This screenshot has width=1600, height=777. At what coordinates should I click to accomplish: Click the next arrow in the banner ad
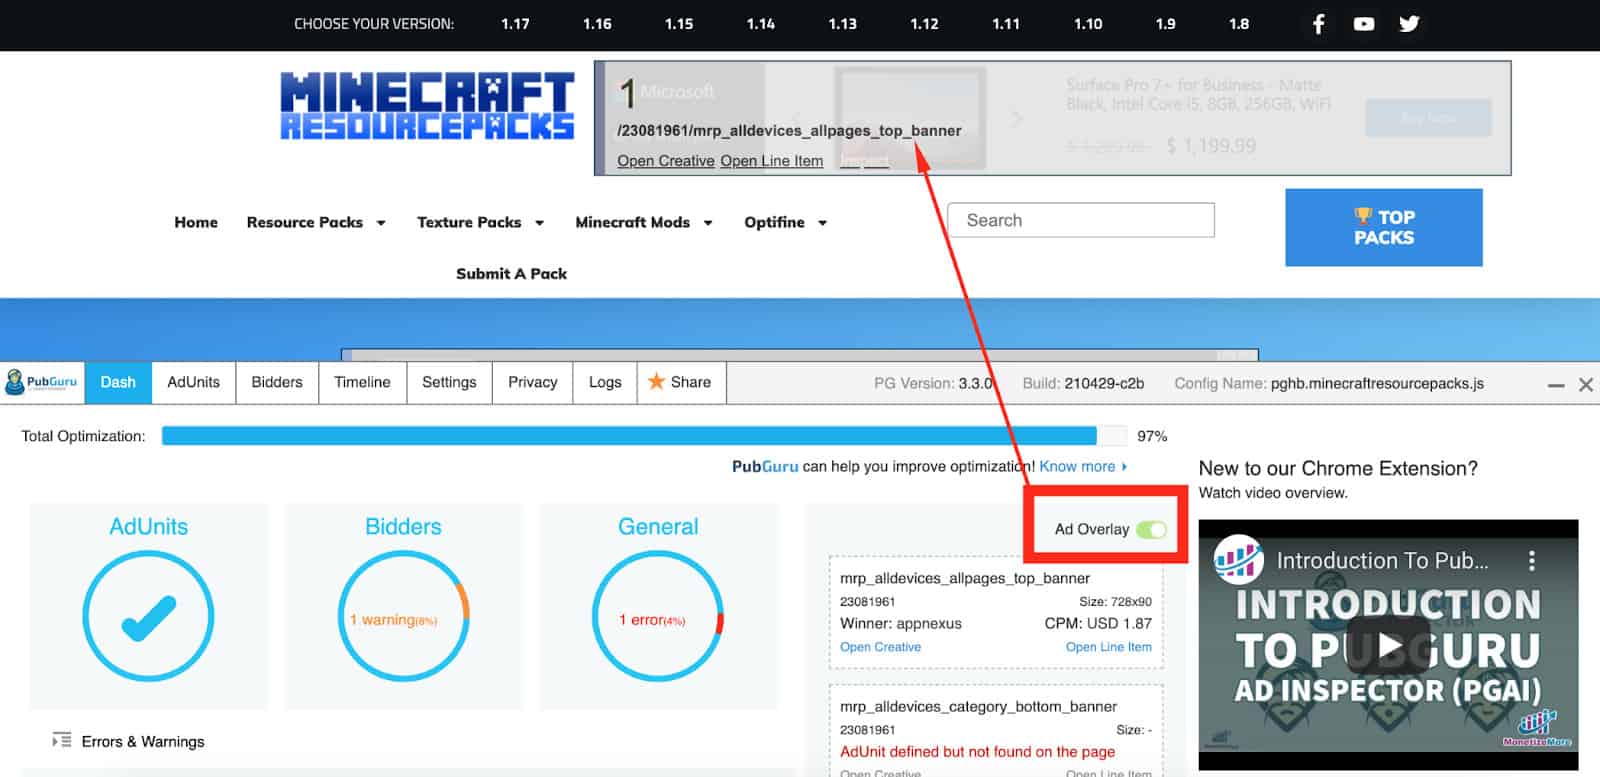click(1017, 119)
